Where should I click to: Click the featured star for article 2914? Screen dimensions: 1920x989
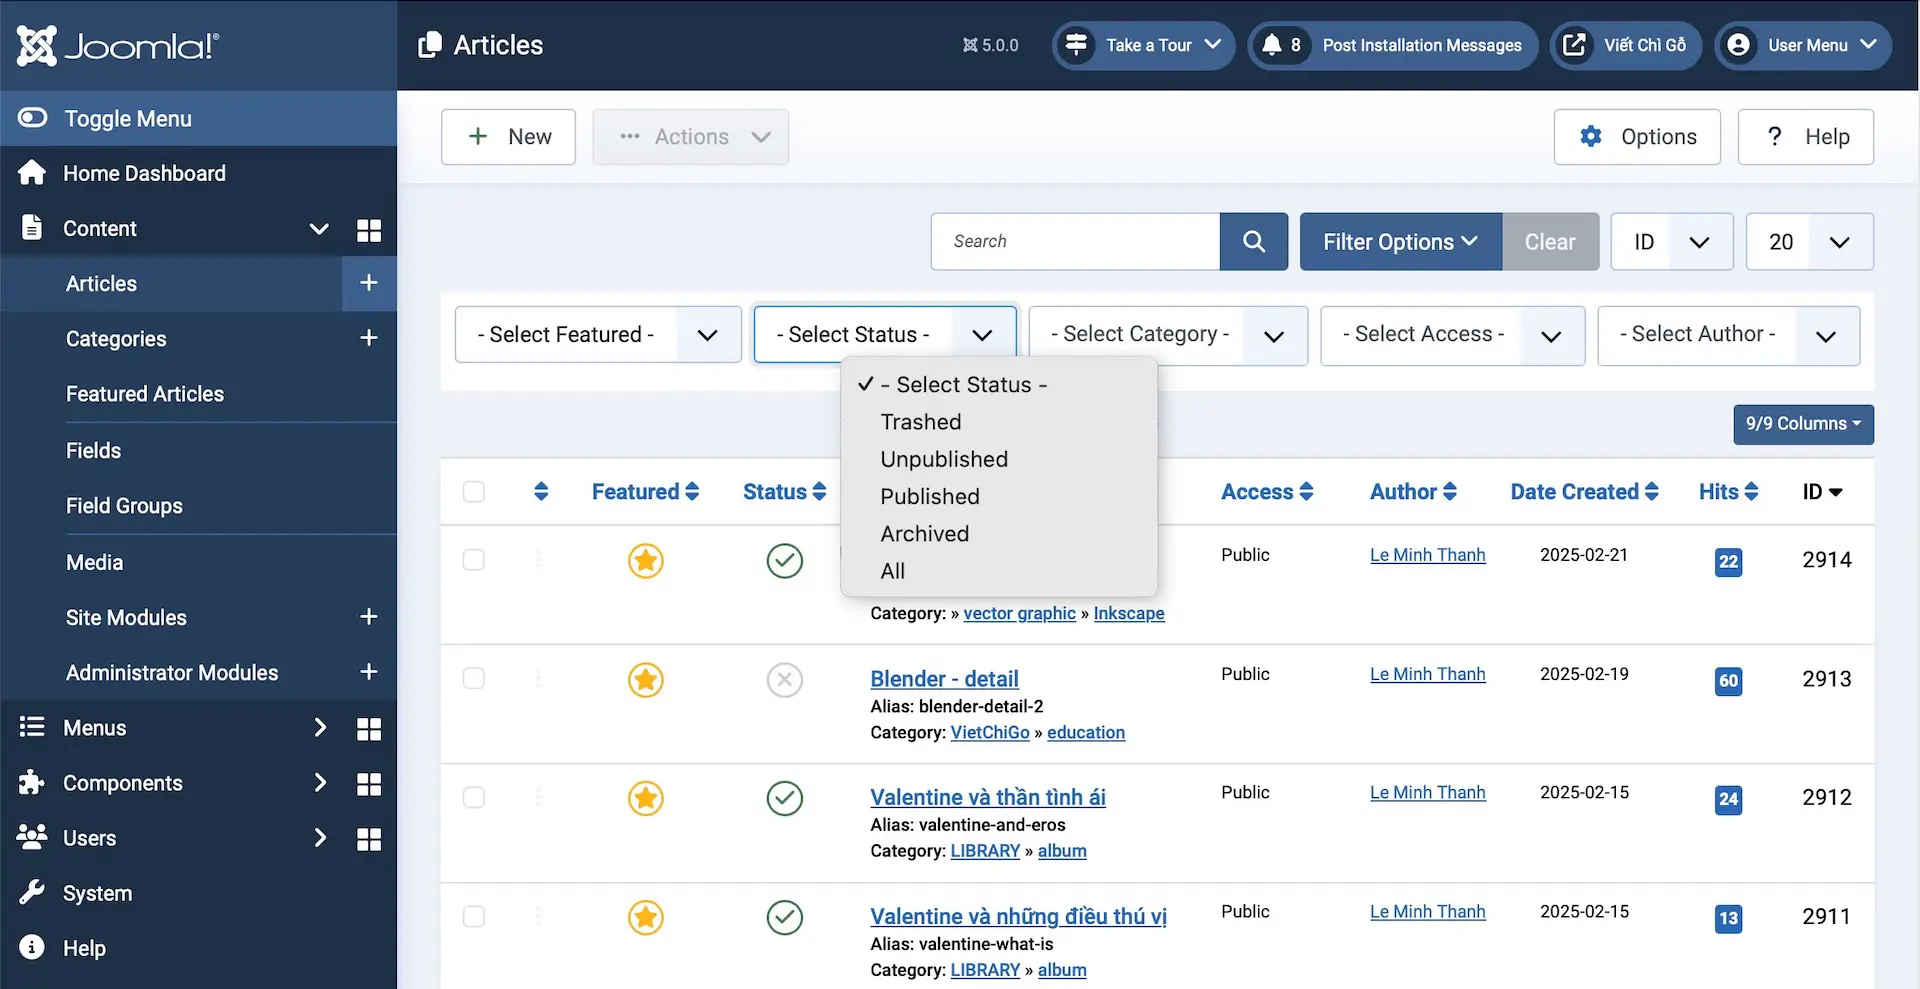click(645, 561)
